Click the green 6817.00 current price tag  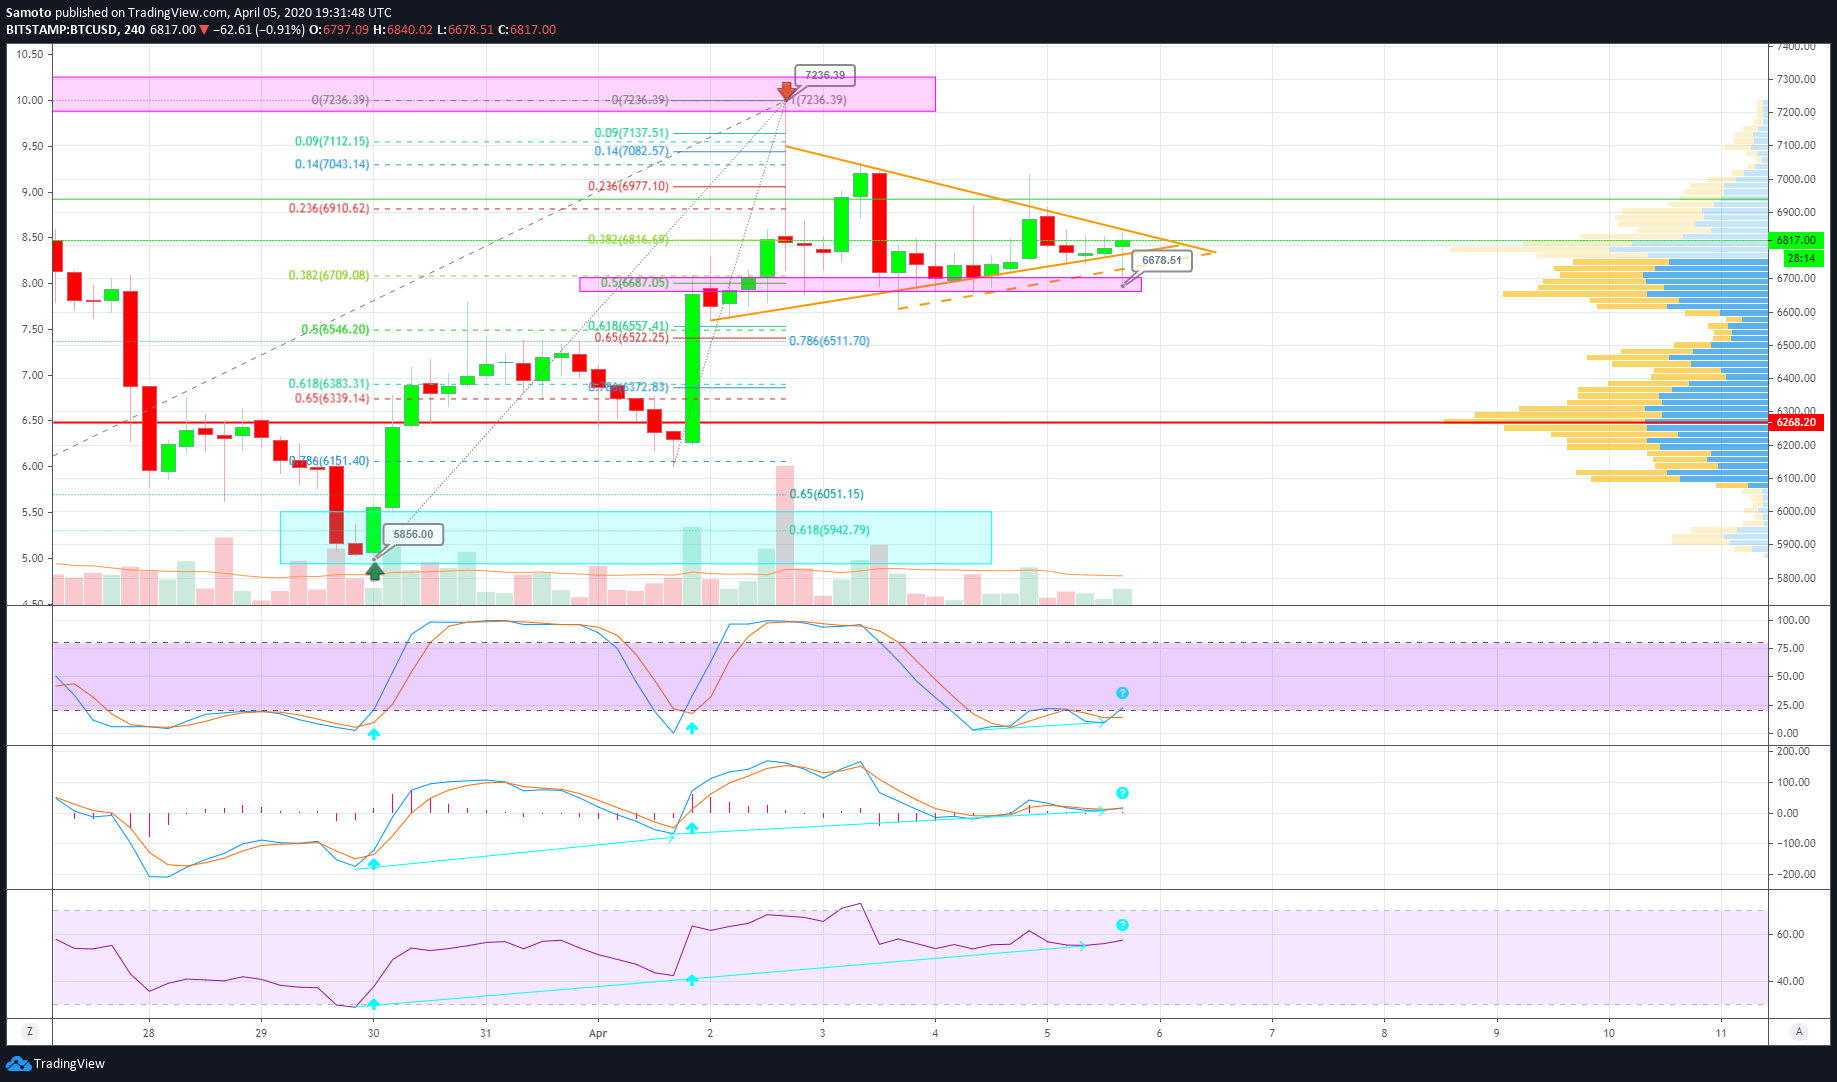[1796, 240]
